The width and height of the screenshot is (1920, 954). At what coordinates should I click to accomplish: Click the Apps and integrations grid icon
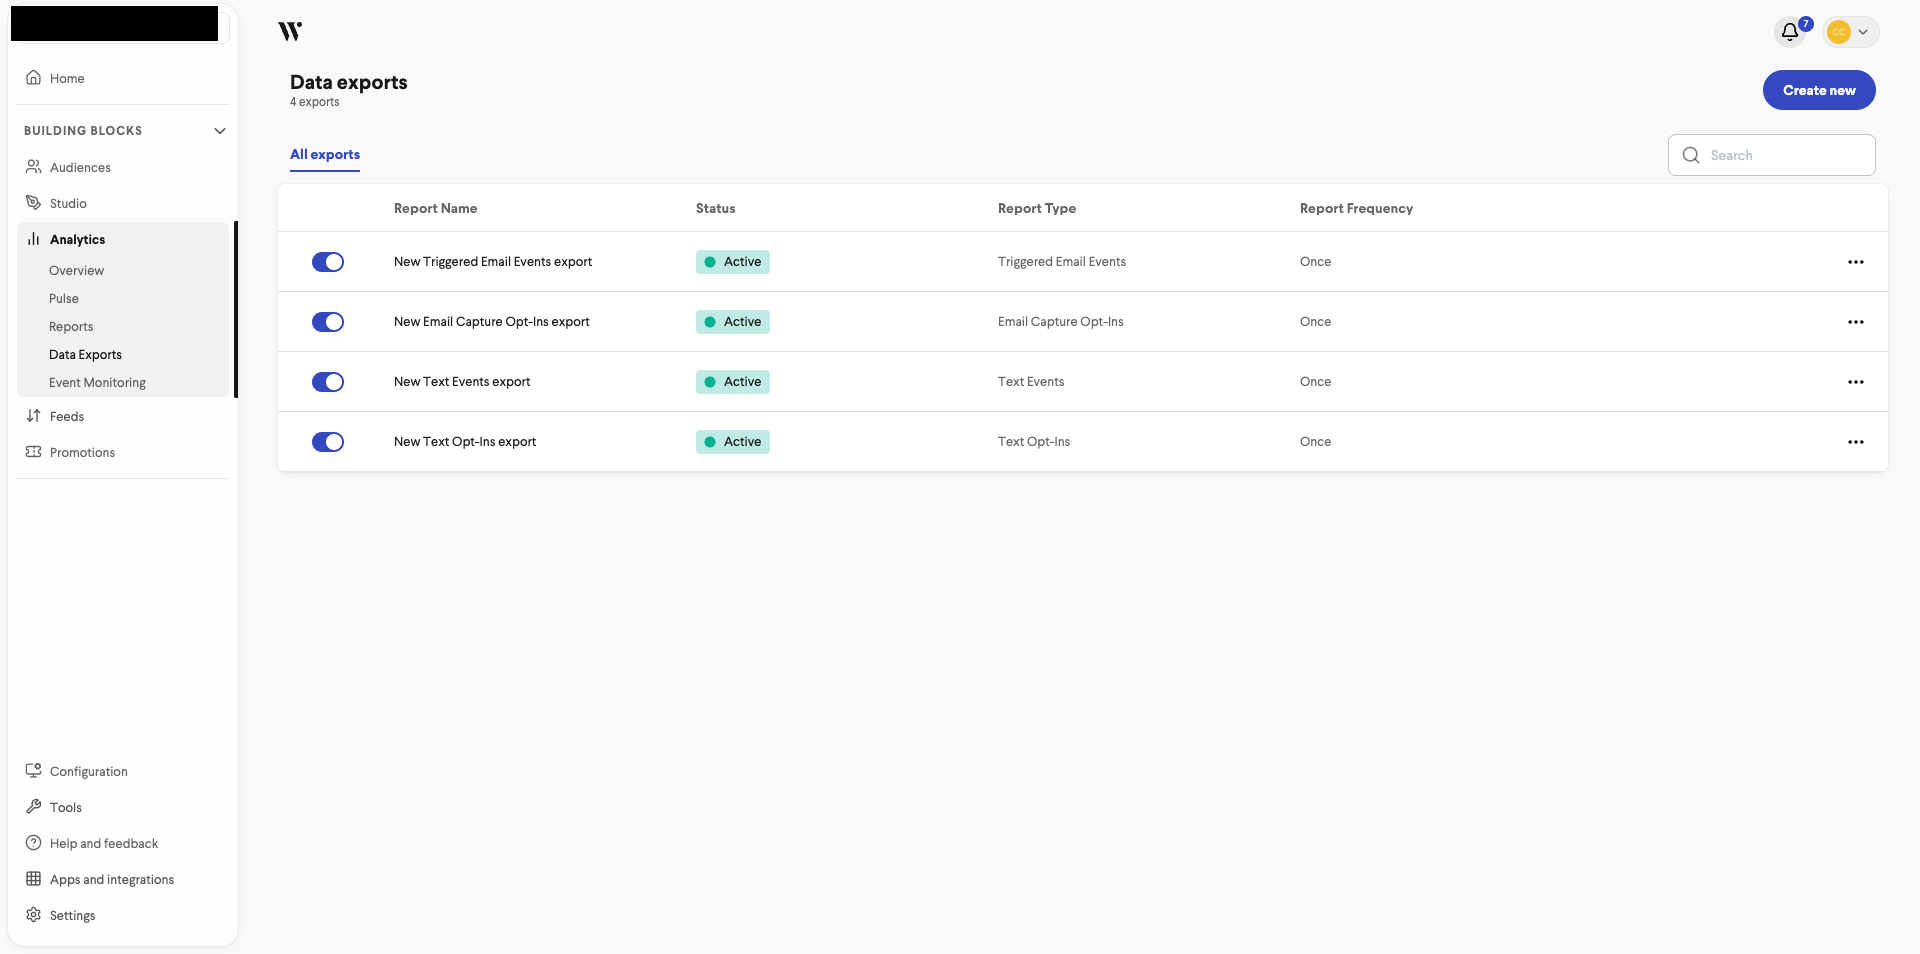[x=34, y=879]
